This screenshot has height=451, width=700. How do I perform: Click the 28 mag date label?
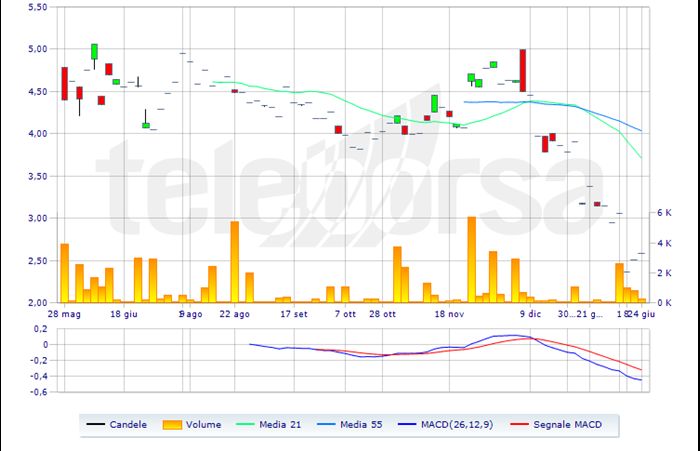(64, 314)
